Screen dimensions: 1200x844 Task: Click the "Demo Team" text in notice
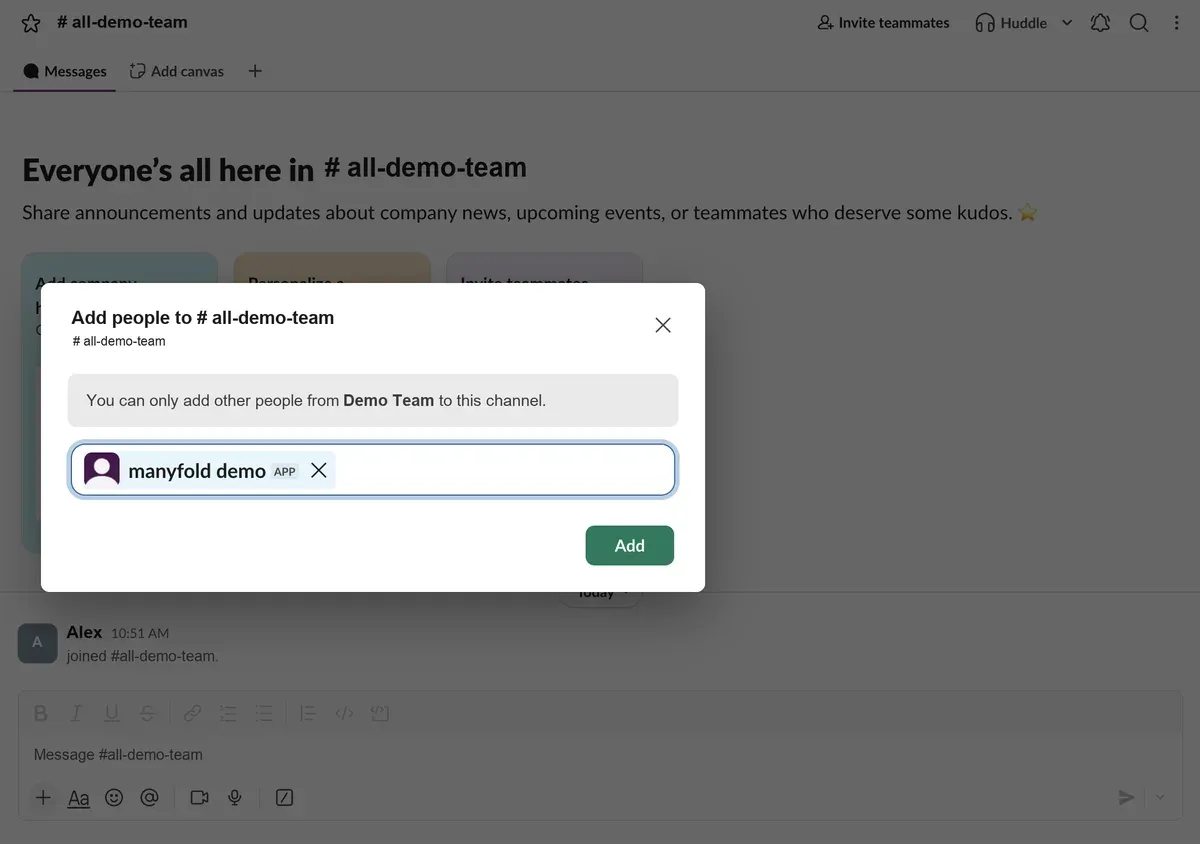pyautogui.click(x=388, y=400)
